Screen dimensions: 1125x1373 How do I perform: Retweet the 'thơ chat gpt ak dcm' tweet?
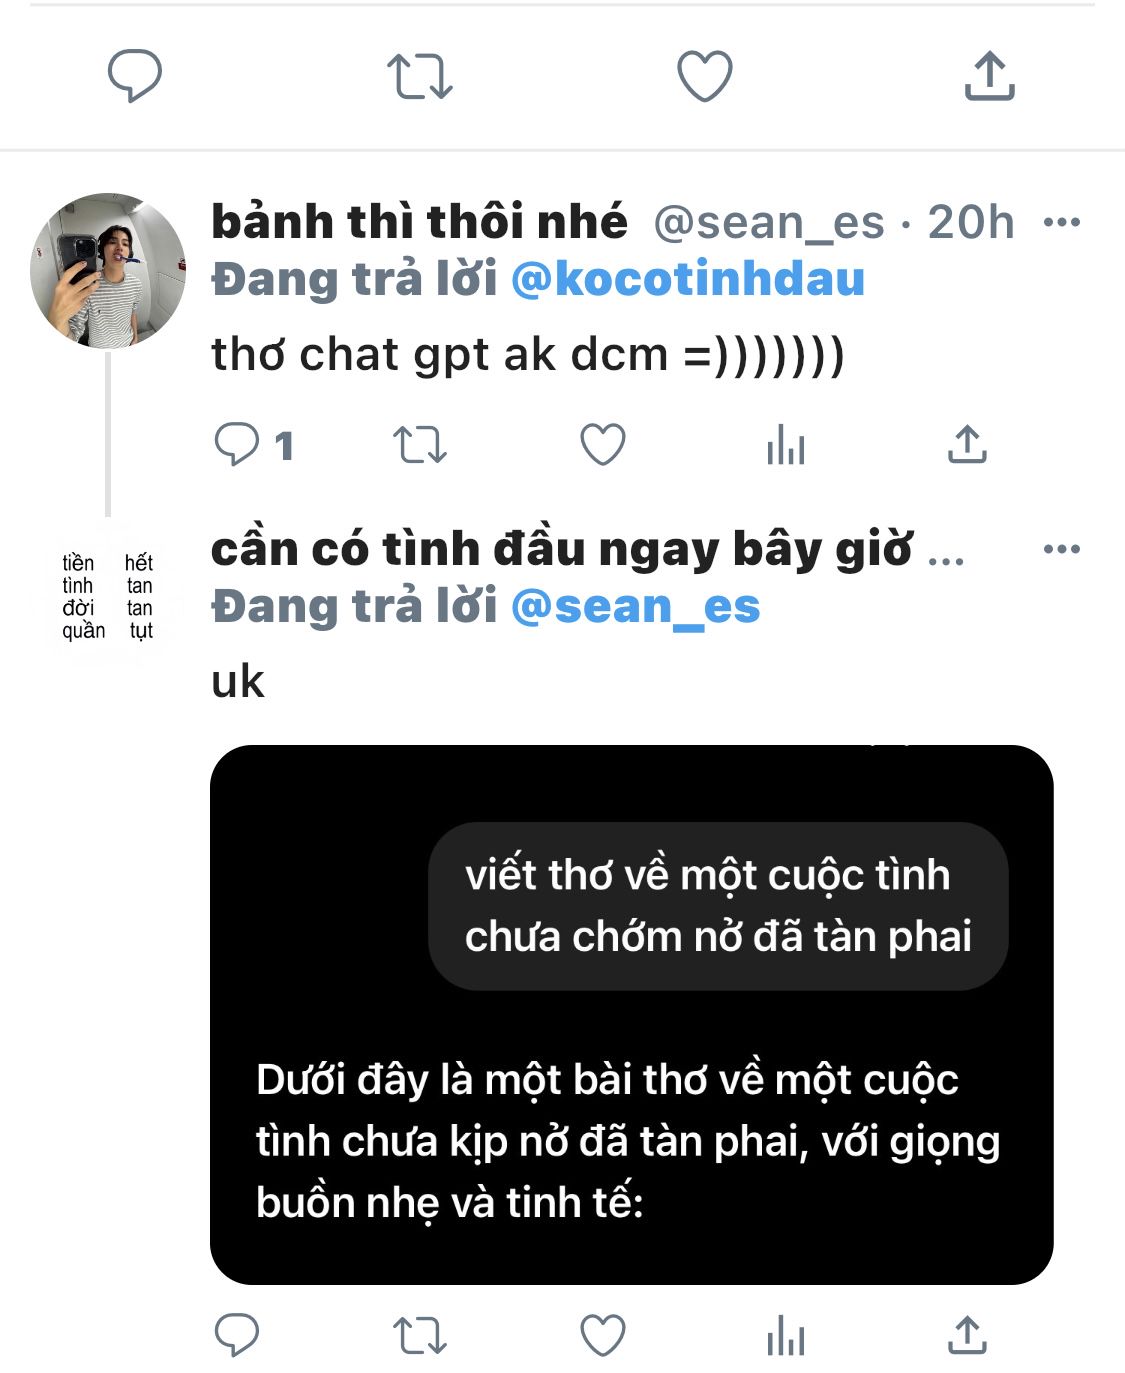419,445
